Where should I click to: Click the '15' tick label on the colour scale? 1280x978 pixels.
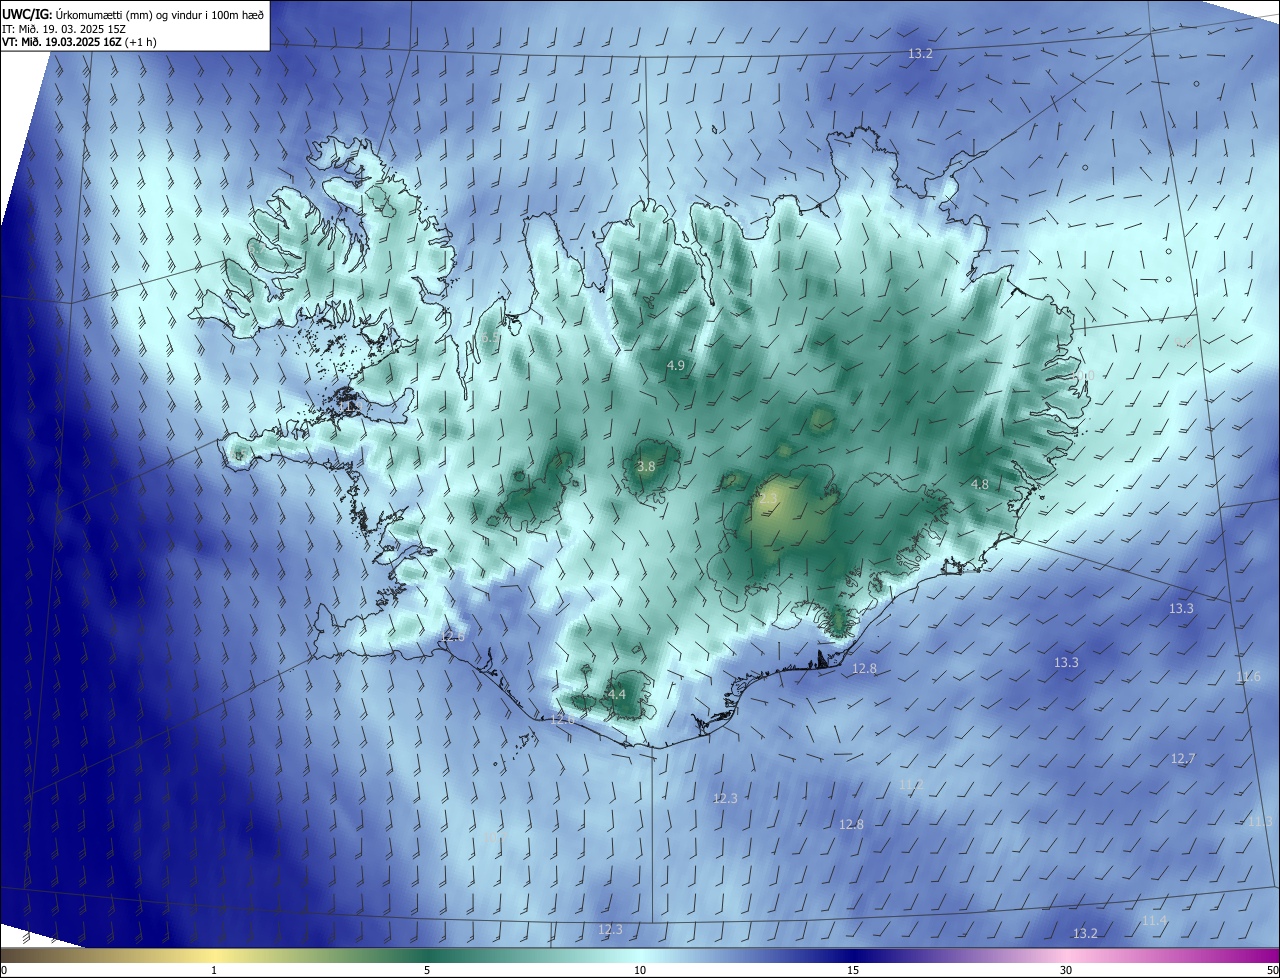click(853, 971)
